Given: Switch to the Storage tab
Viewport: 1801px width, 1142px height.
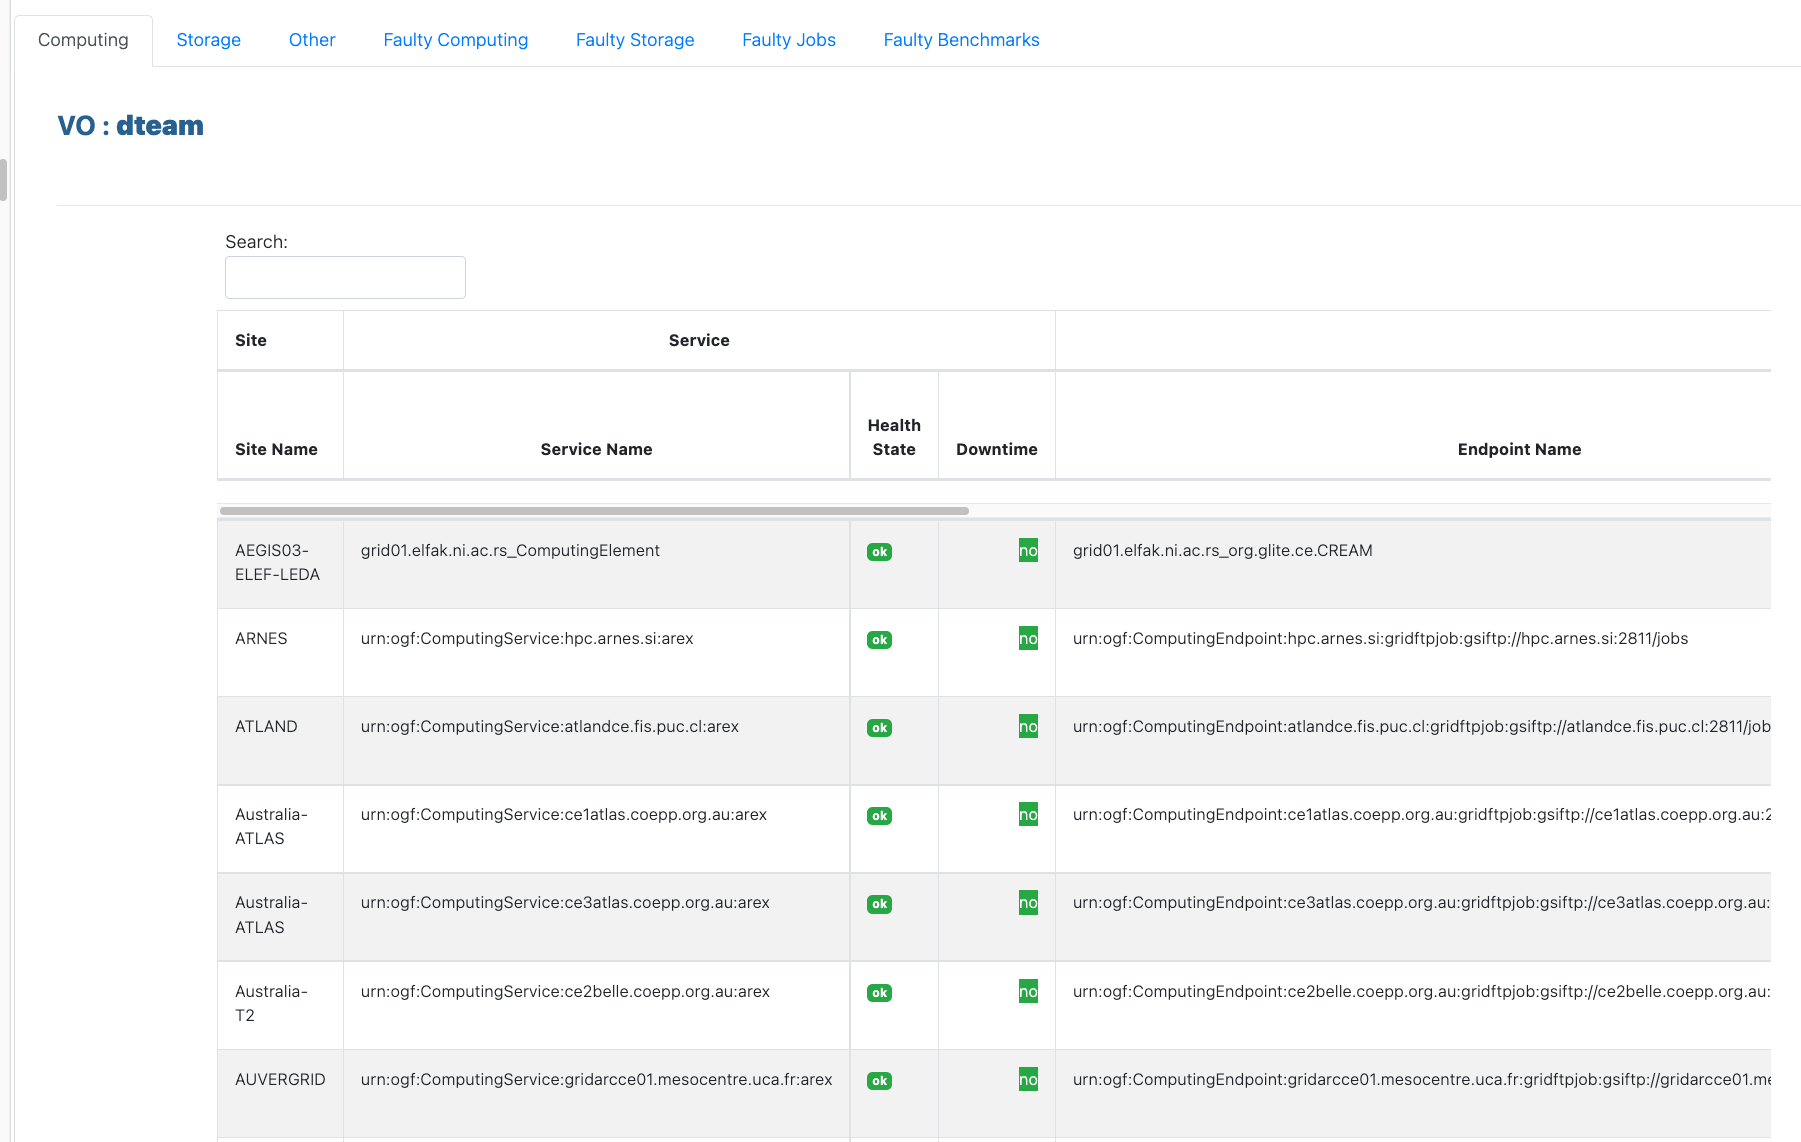Looking at the screenshot, I should tap(208, 40).
